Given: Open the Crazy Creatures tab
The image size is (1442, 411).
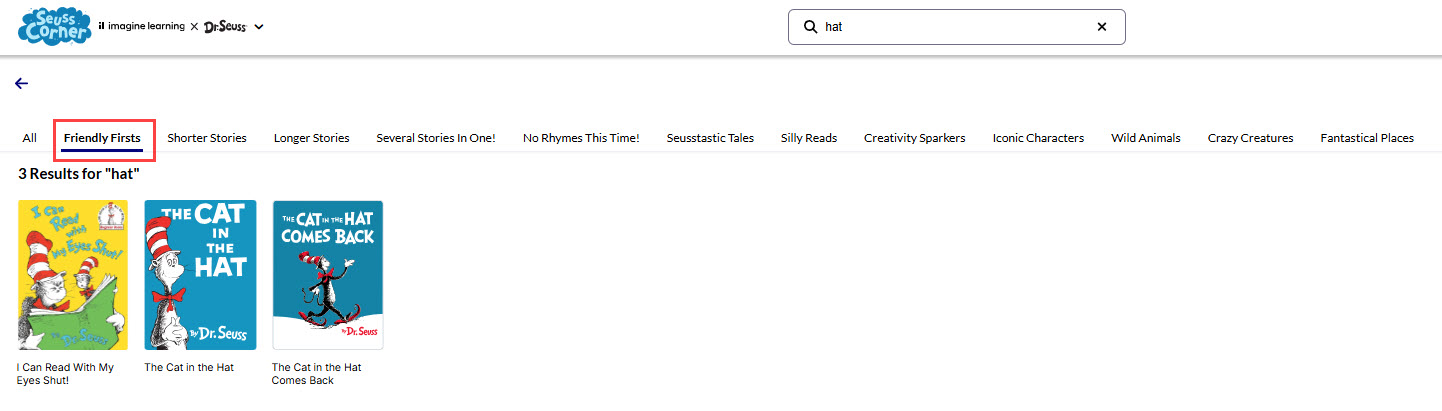Looking at the screenshot, I should click(x=1250, y=138).
